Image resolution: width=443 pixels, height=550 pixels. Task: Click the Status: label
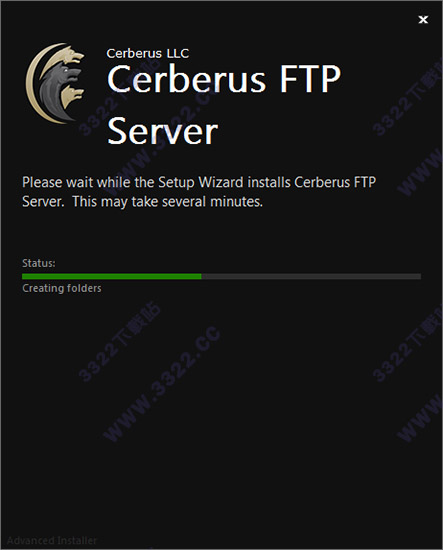[39, 263]
